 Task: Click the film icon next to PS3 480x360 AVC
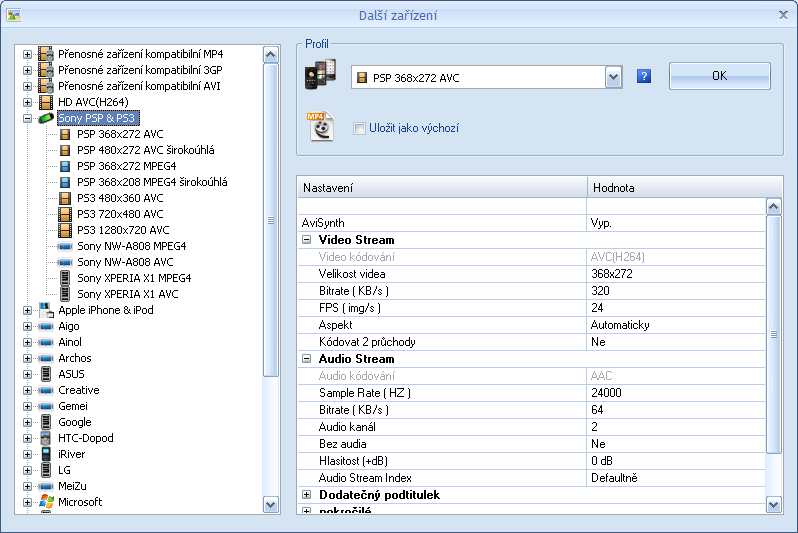(x=65, y=198)
